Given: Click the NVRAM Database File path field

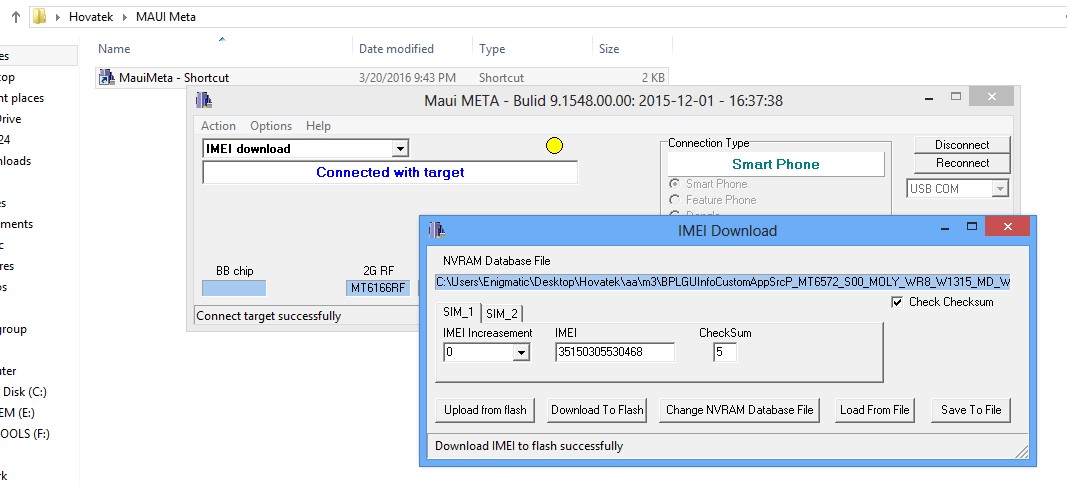Looking at the screenshot, I should coord(723,282).
